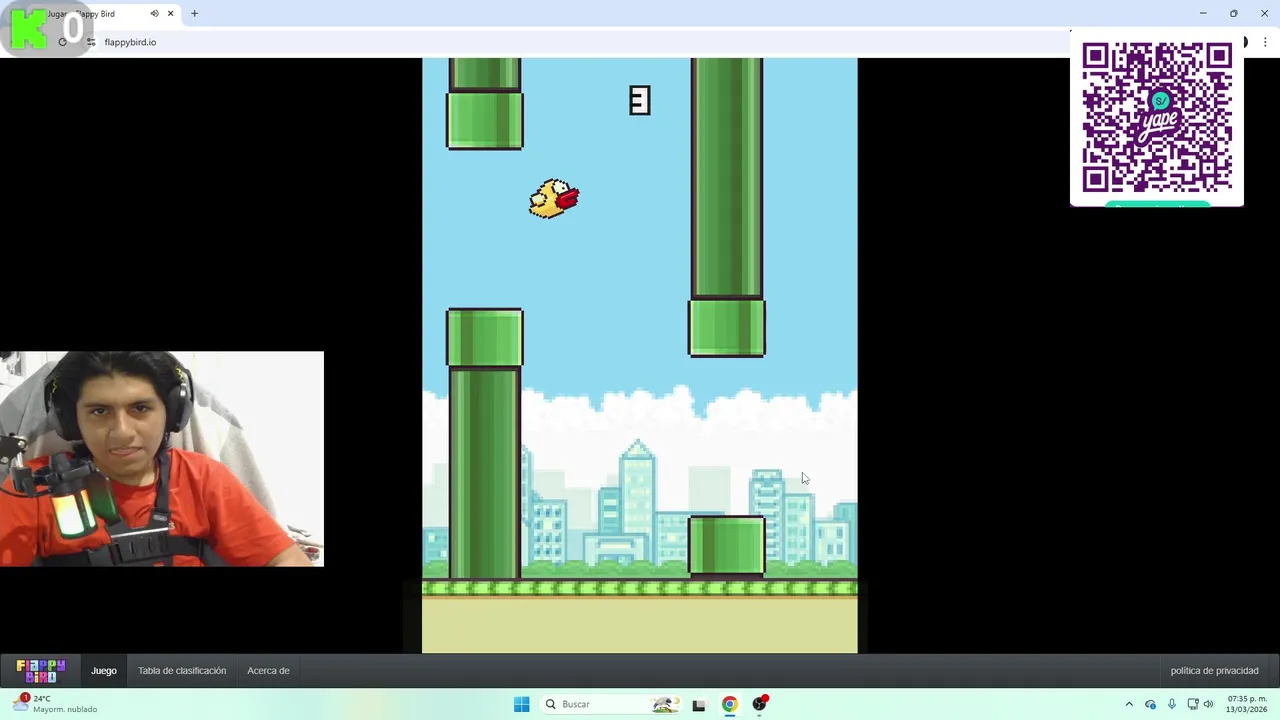
Task: Open the Windows Start menu
Action: pos(521,704)
